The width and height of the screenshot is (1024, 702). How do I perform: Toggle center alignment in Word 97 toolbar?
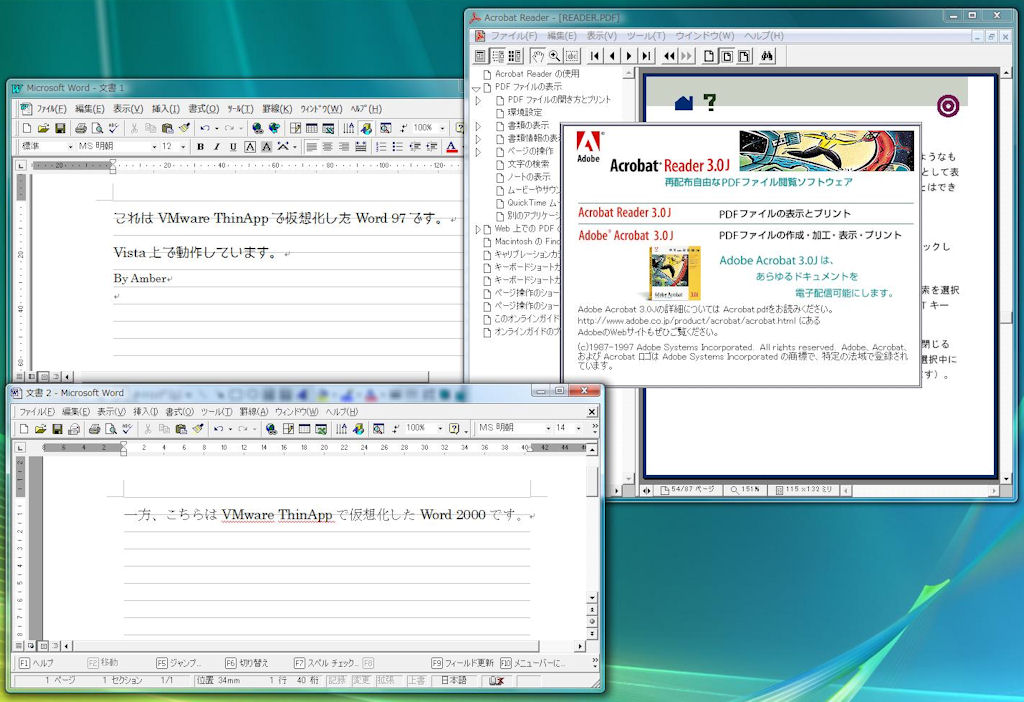tap(328, 147)
